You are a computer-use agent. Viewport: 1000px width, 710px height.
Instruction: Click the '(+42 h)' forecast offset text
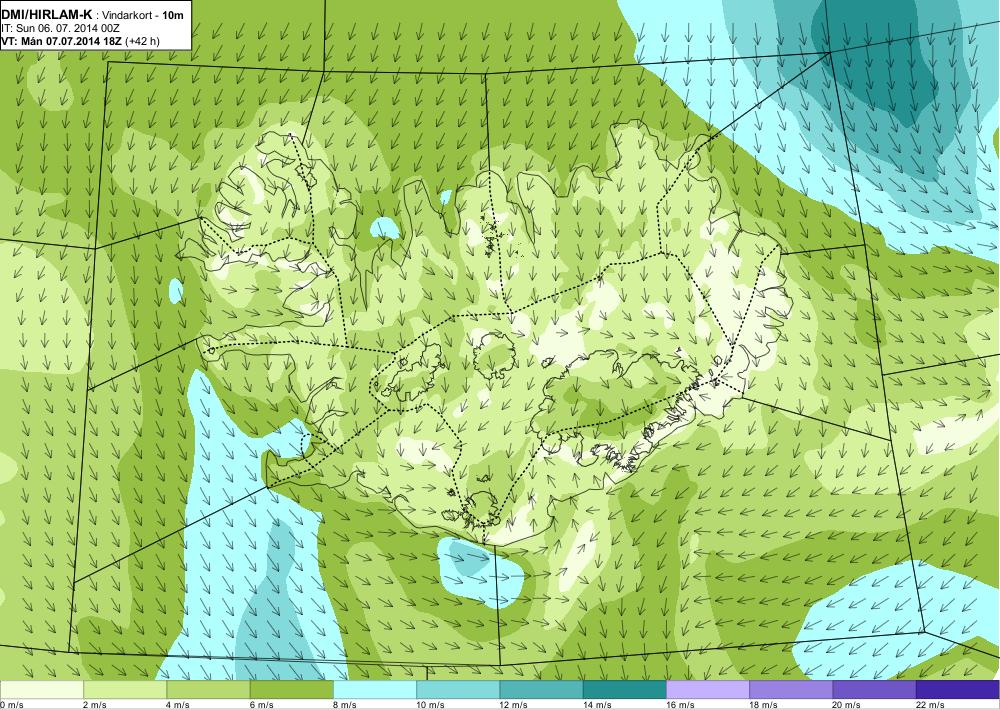point(143,41)
